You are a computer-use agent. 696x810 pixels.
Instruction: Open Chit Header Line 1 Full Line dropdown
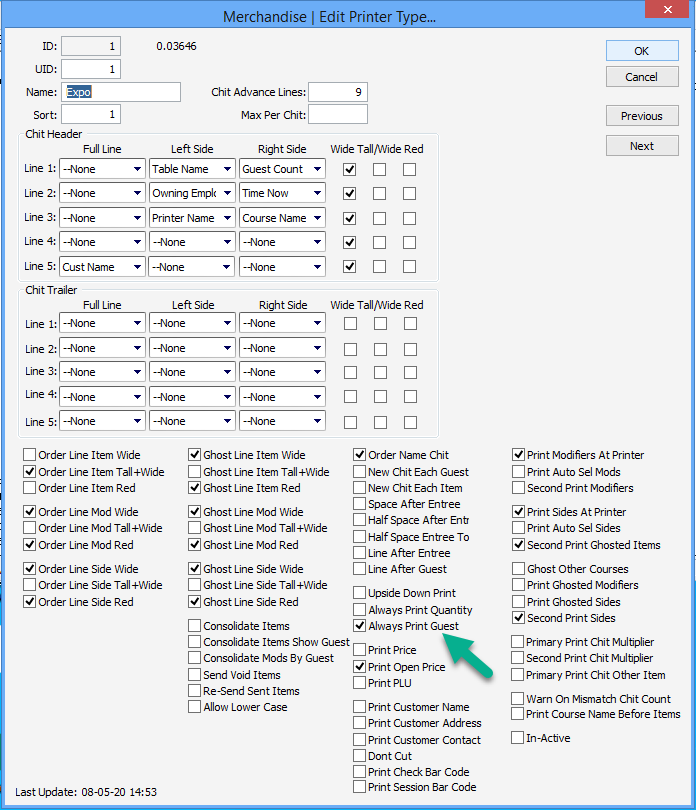pyautogui.click(x=102, y=169)
